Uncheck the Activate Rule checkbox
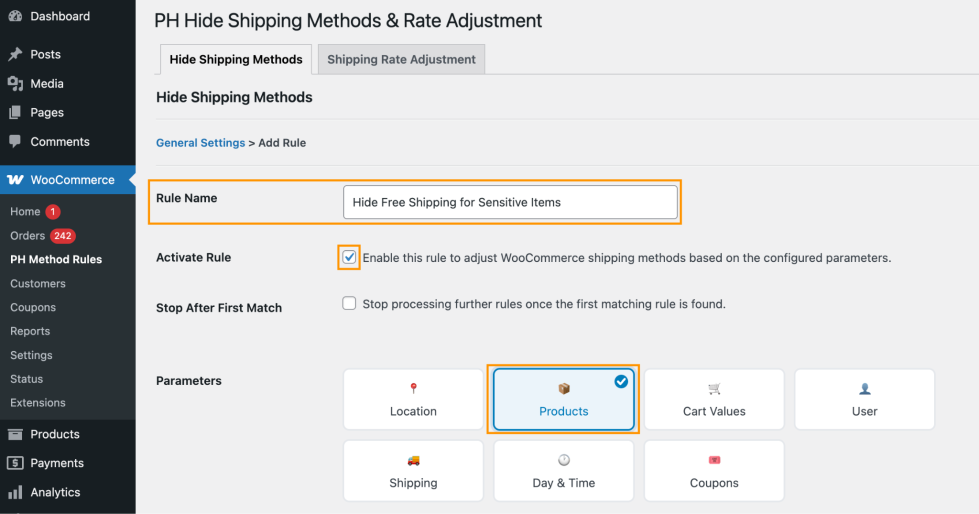 349,257
